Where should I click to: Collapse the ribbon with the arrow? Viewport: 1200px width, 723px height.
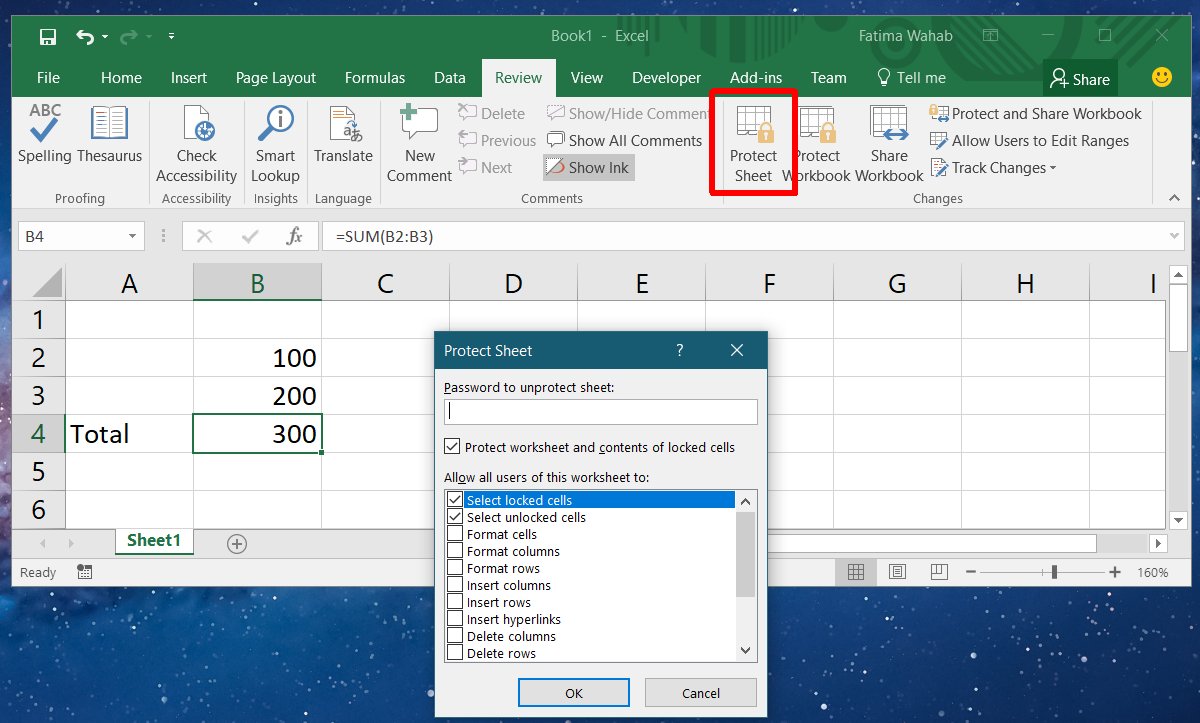(x=1174, y=198)
